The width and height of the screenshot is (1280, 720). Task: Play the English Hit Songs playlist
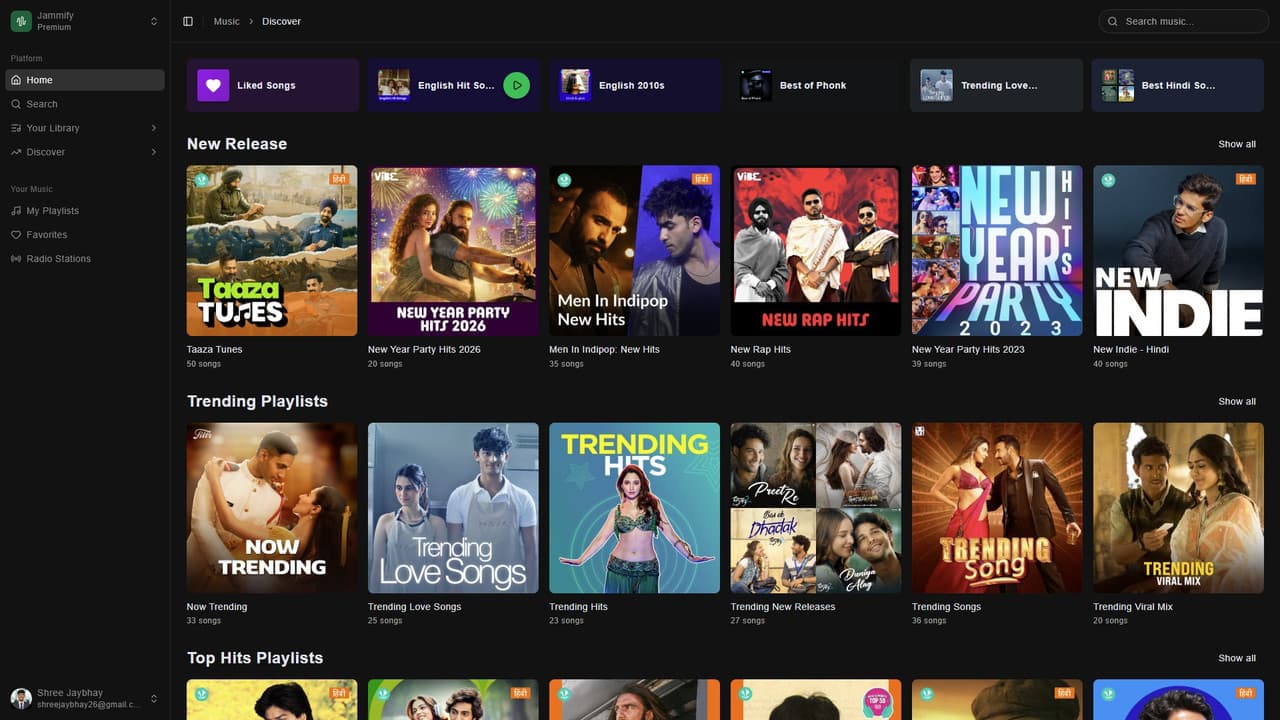pos(516,85)
